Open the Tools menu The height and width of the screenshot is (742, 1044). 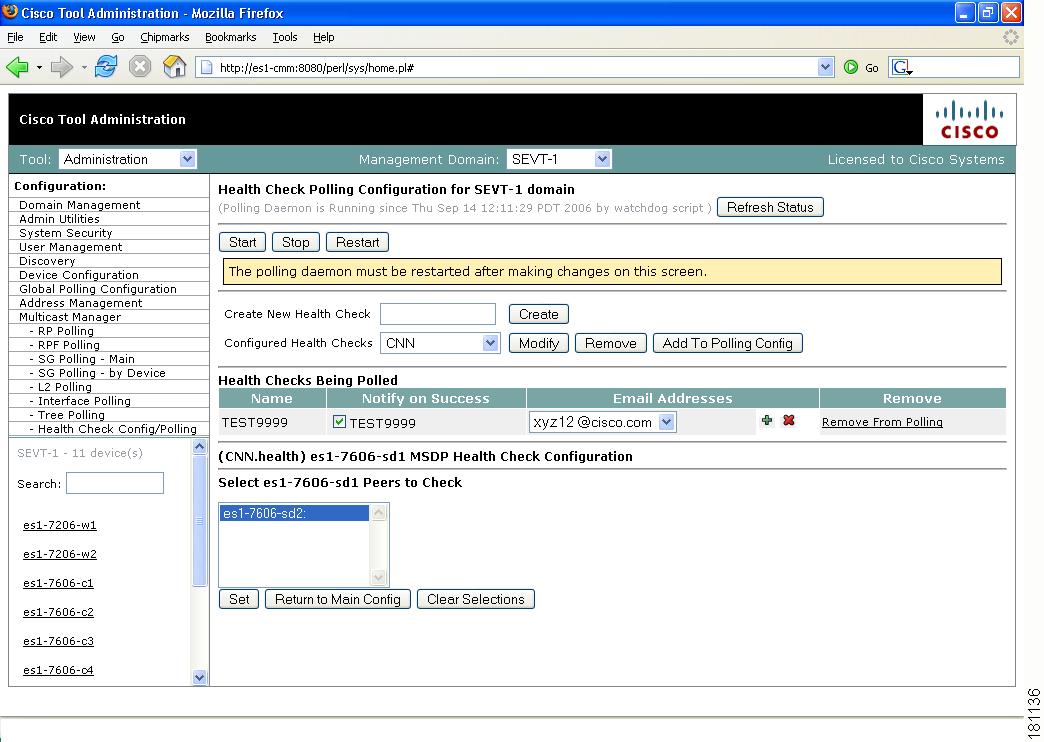(284, 37)
